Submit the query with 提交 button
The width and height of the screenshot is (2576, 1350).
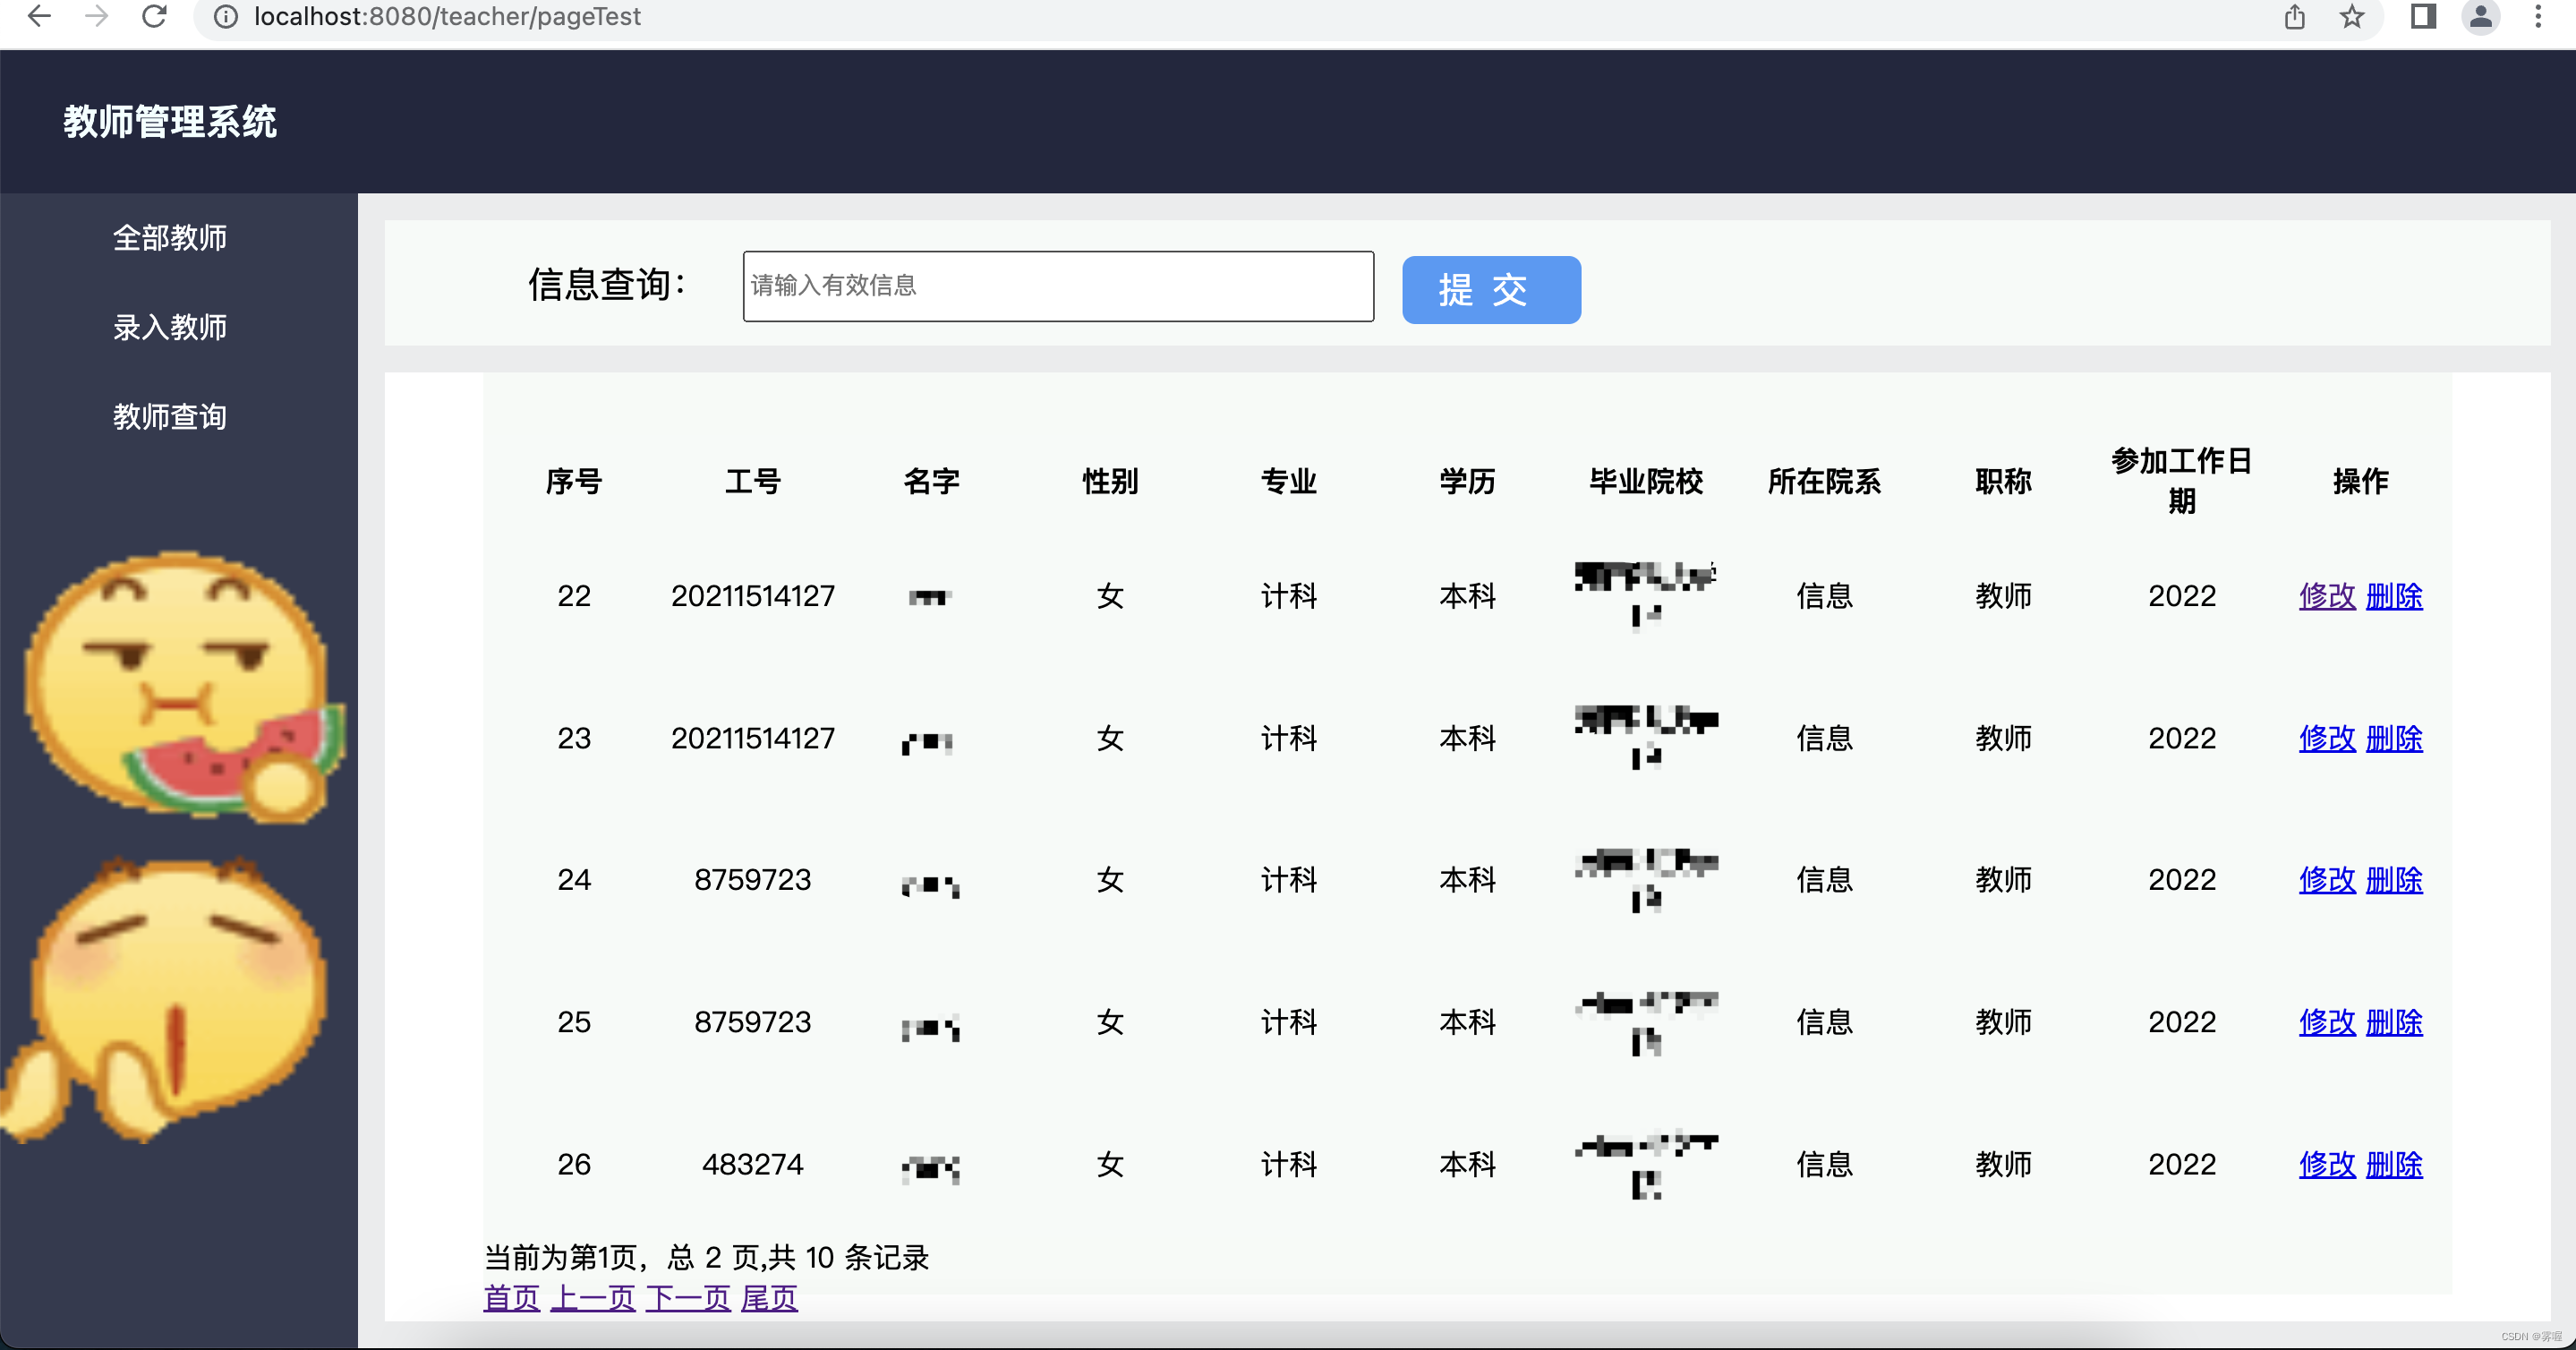(x=1490, y=290)
